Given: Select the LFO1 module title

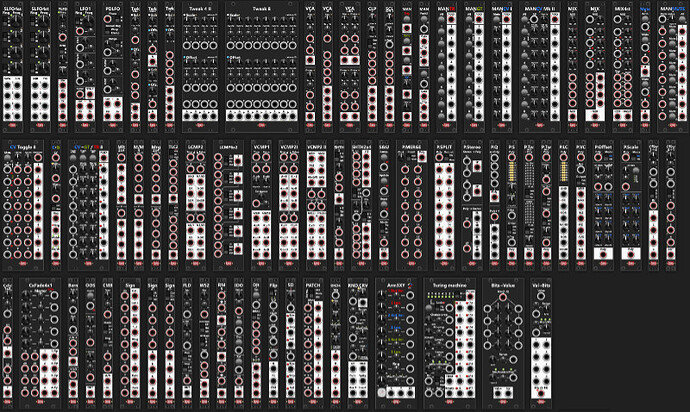Looking at the screenshot, I should [85, 9].
